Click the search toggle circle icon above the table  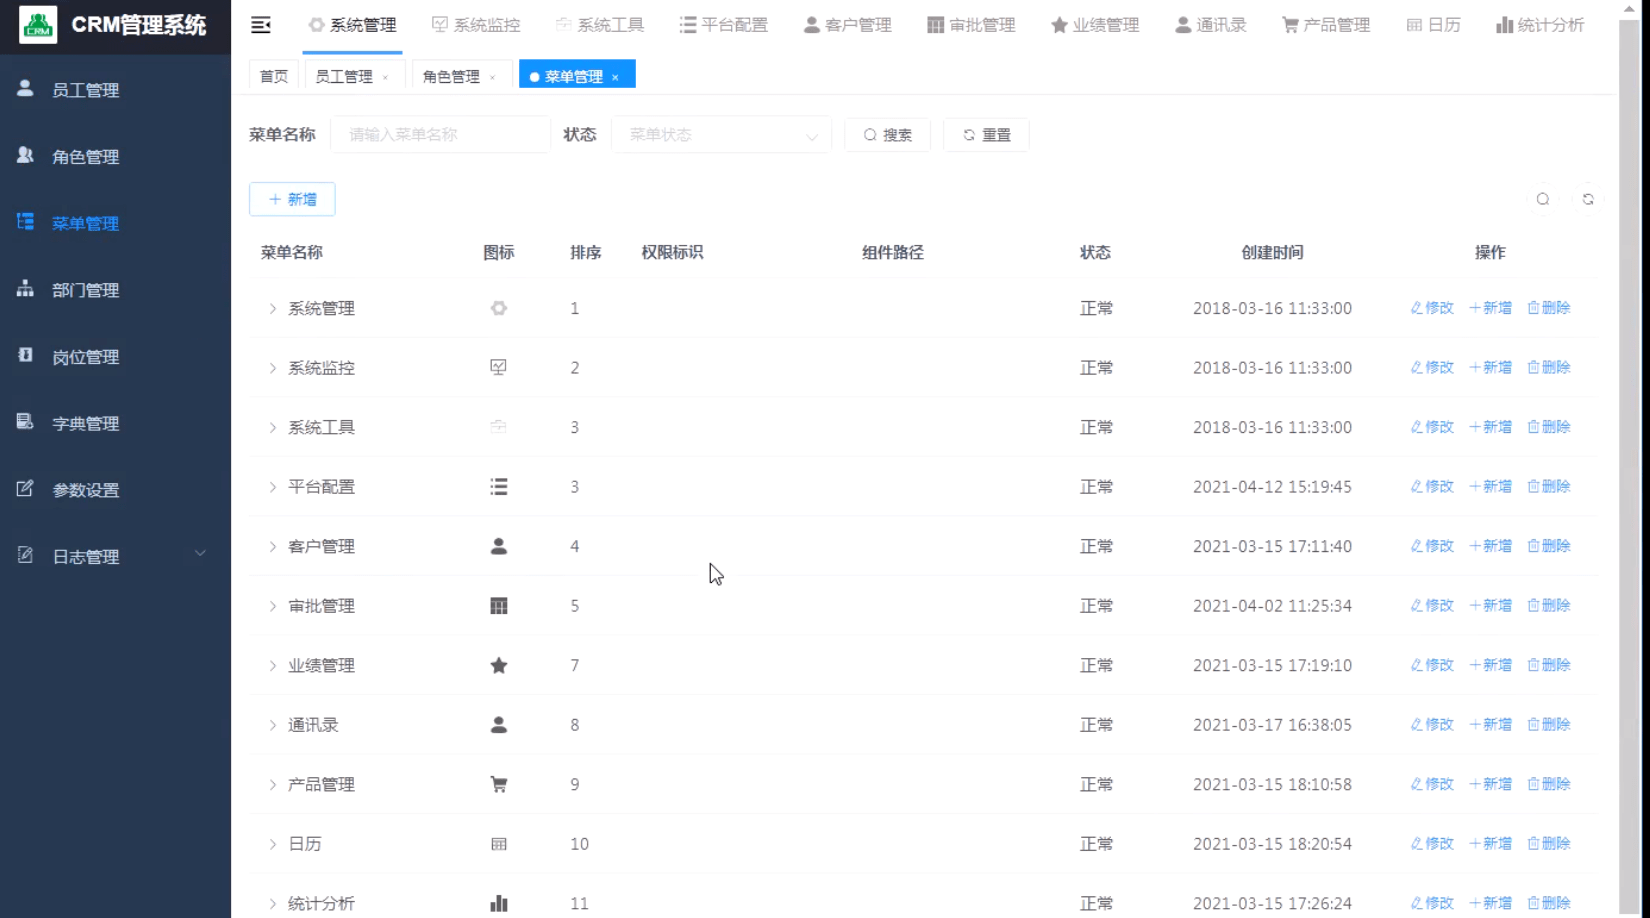[1543, 199]
